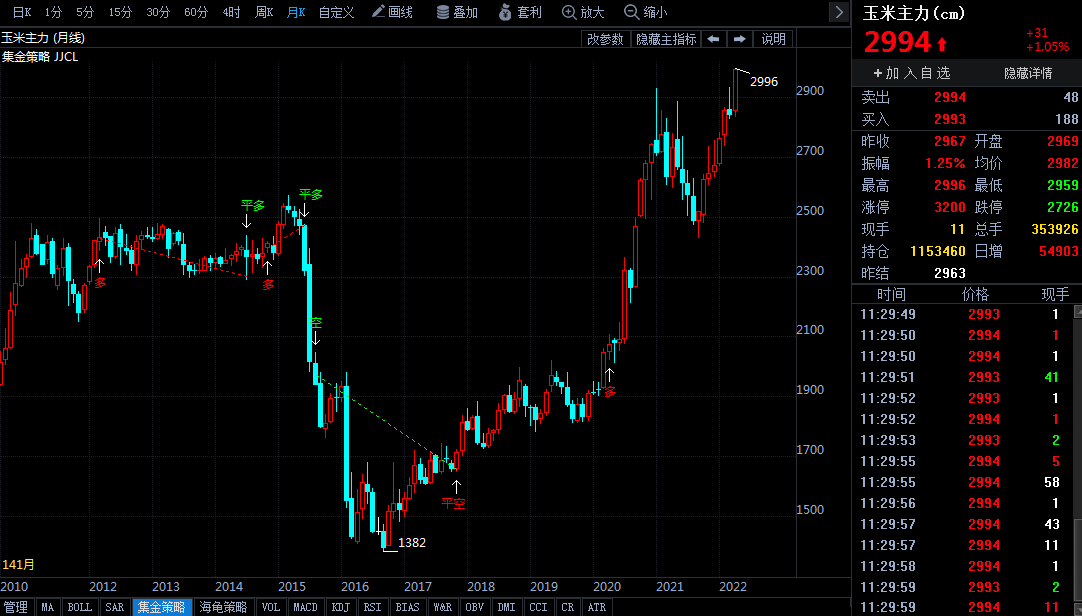
Task: Select SAR indicator tab
Action: 115,607
